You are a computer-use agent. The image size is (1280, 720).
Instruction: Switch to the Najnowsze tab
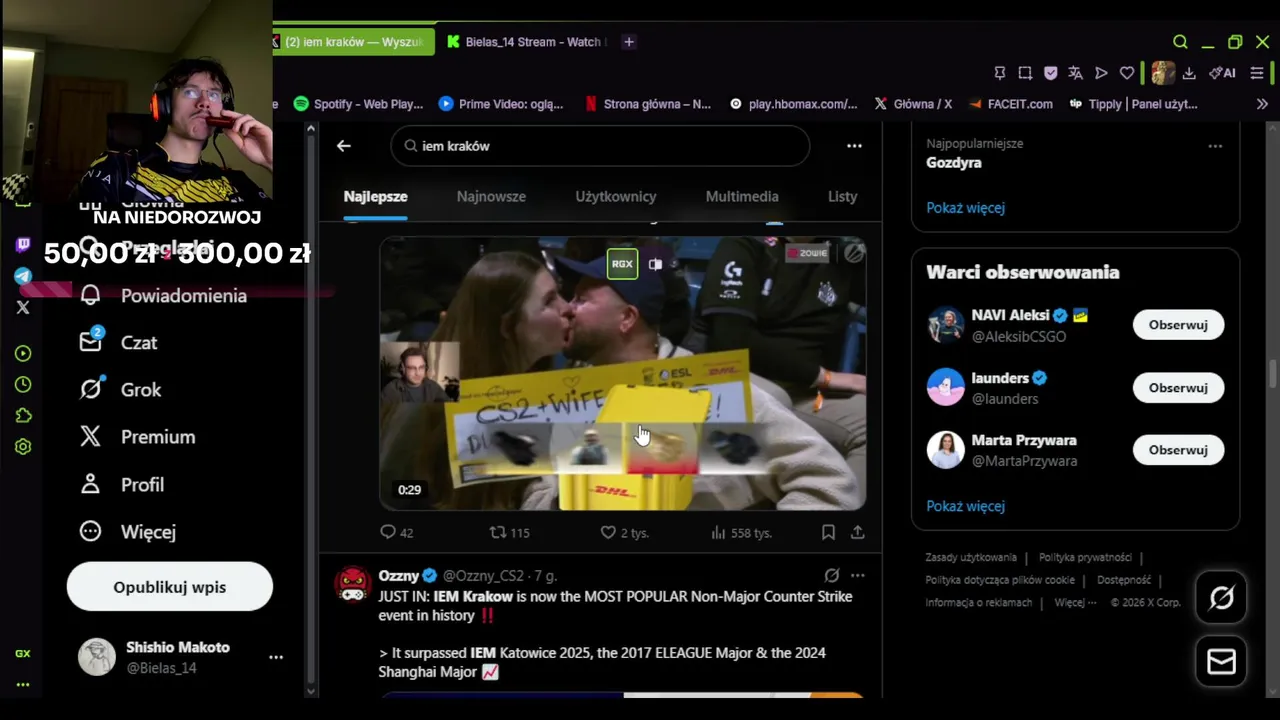click(x=491, y=197)
